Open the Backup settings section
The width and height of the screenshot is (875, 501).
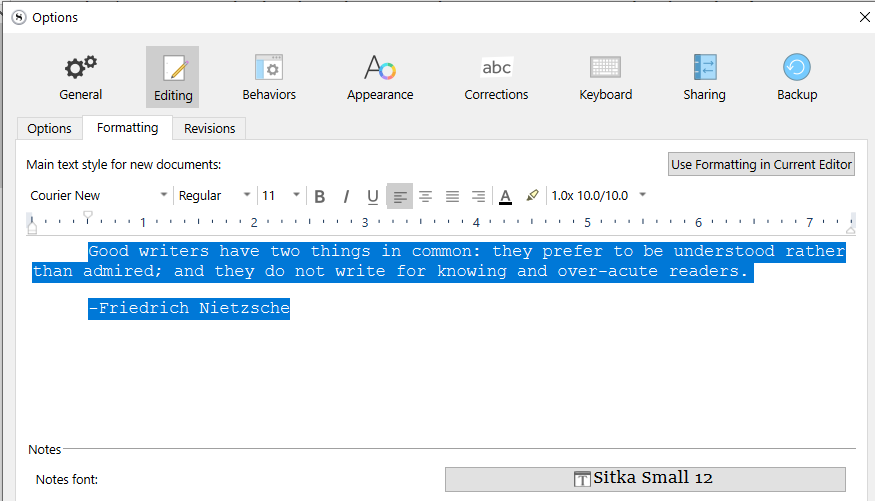[x=797, y=78]
